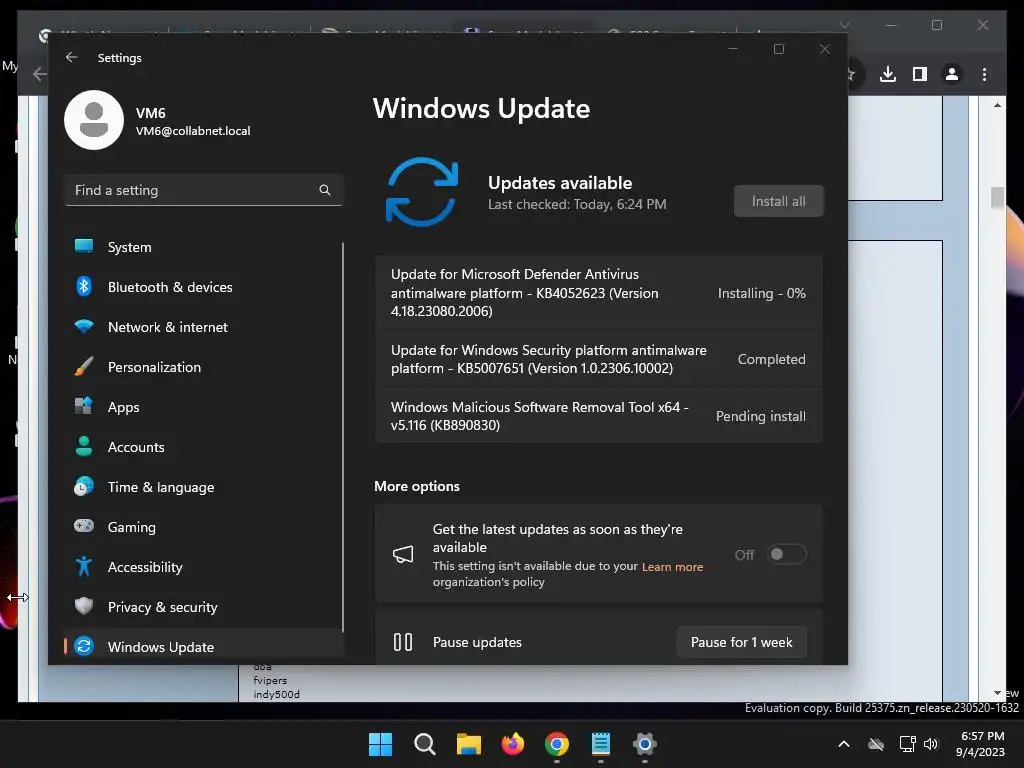This screenshot has height=768, width=1024.
Task: Click the Pending install status
Action: [761, 416]
